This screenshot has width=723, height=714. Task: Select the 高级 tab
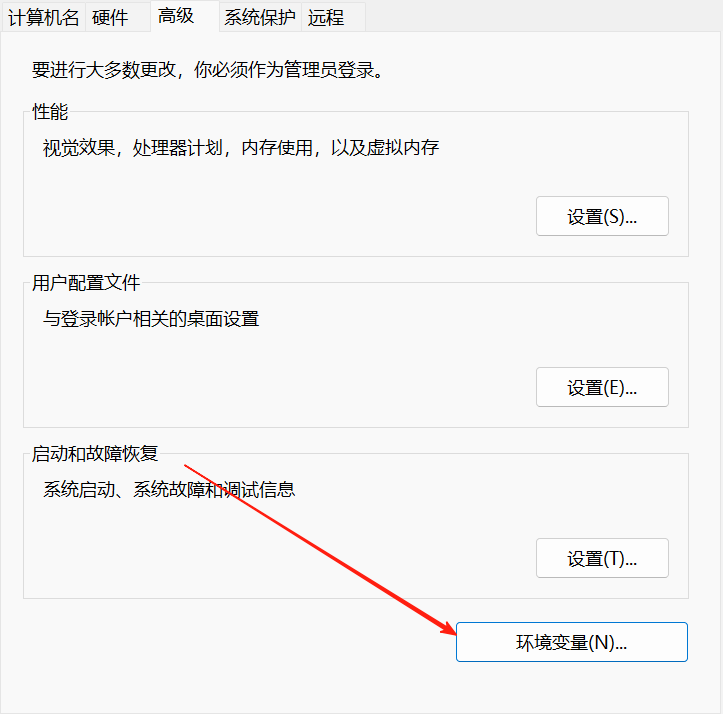coord(184,16)
